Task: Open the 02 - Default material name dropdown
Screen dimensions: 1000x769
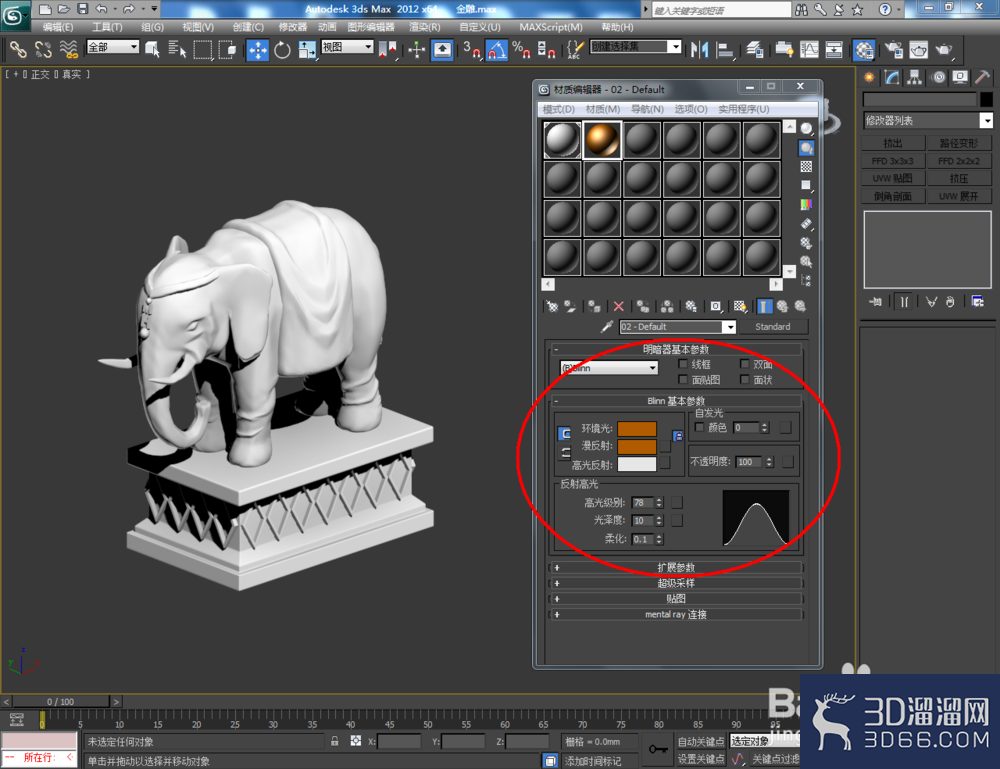Action: click(x=677, y=326)
